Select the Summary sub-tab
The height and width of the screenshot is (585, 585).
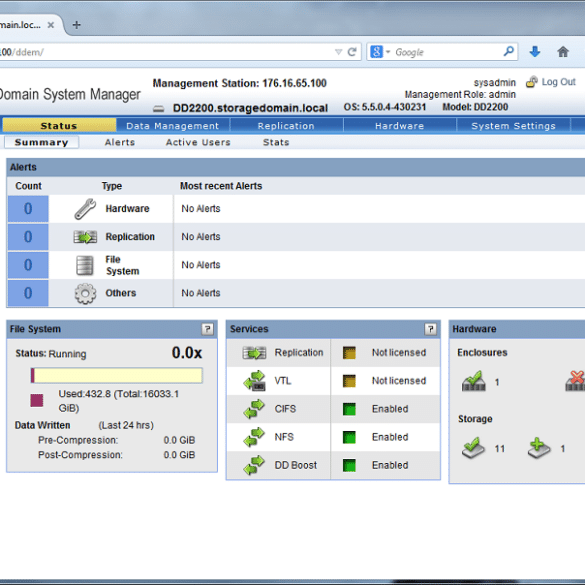point(41,142)
